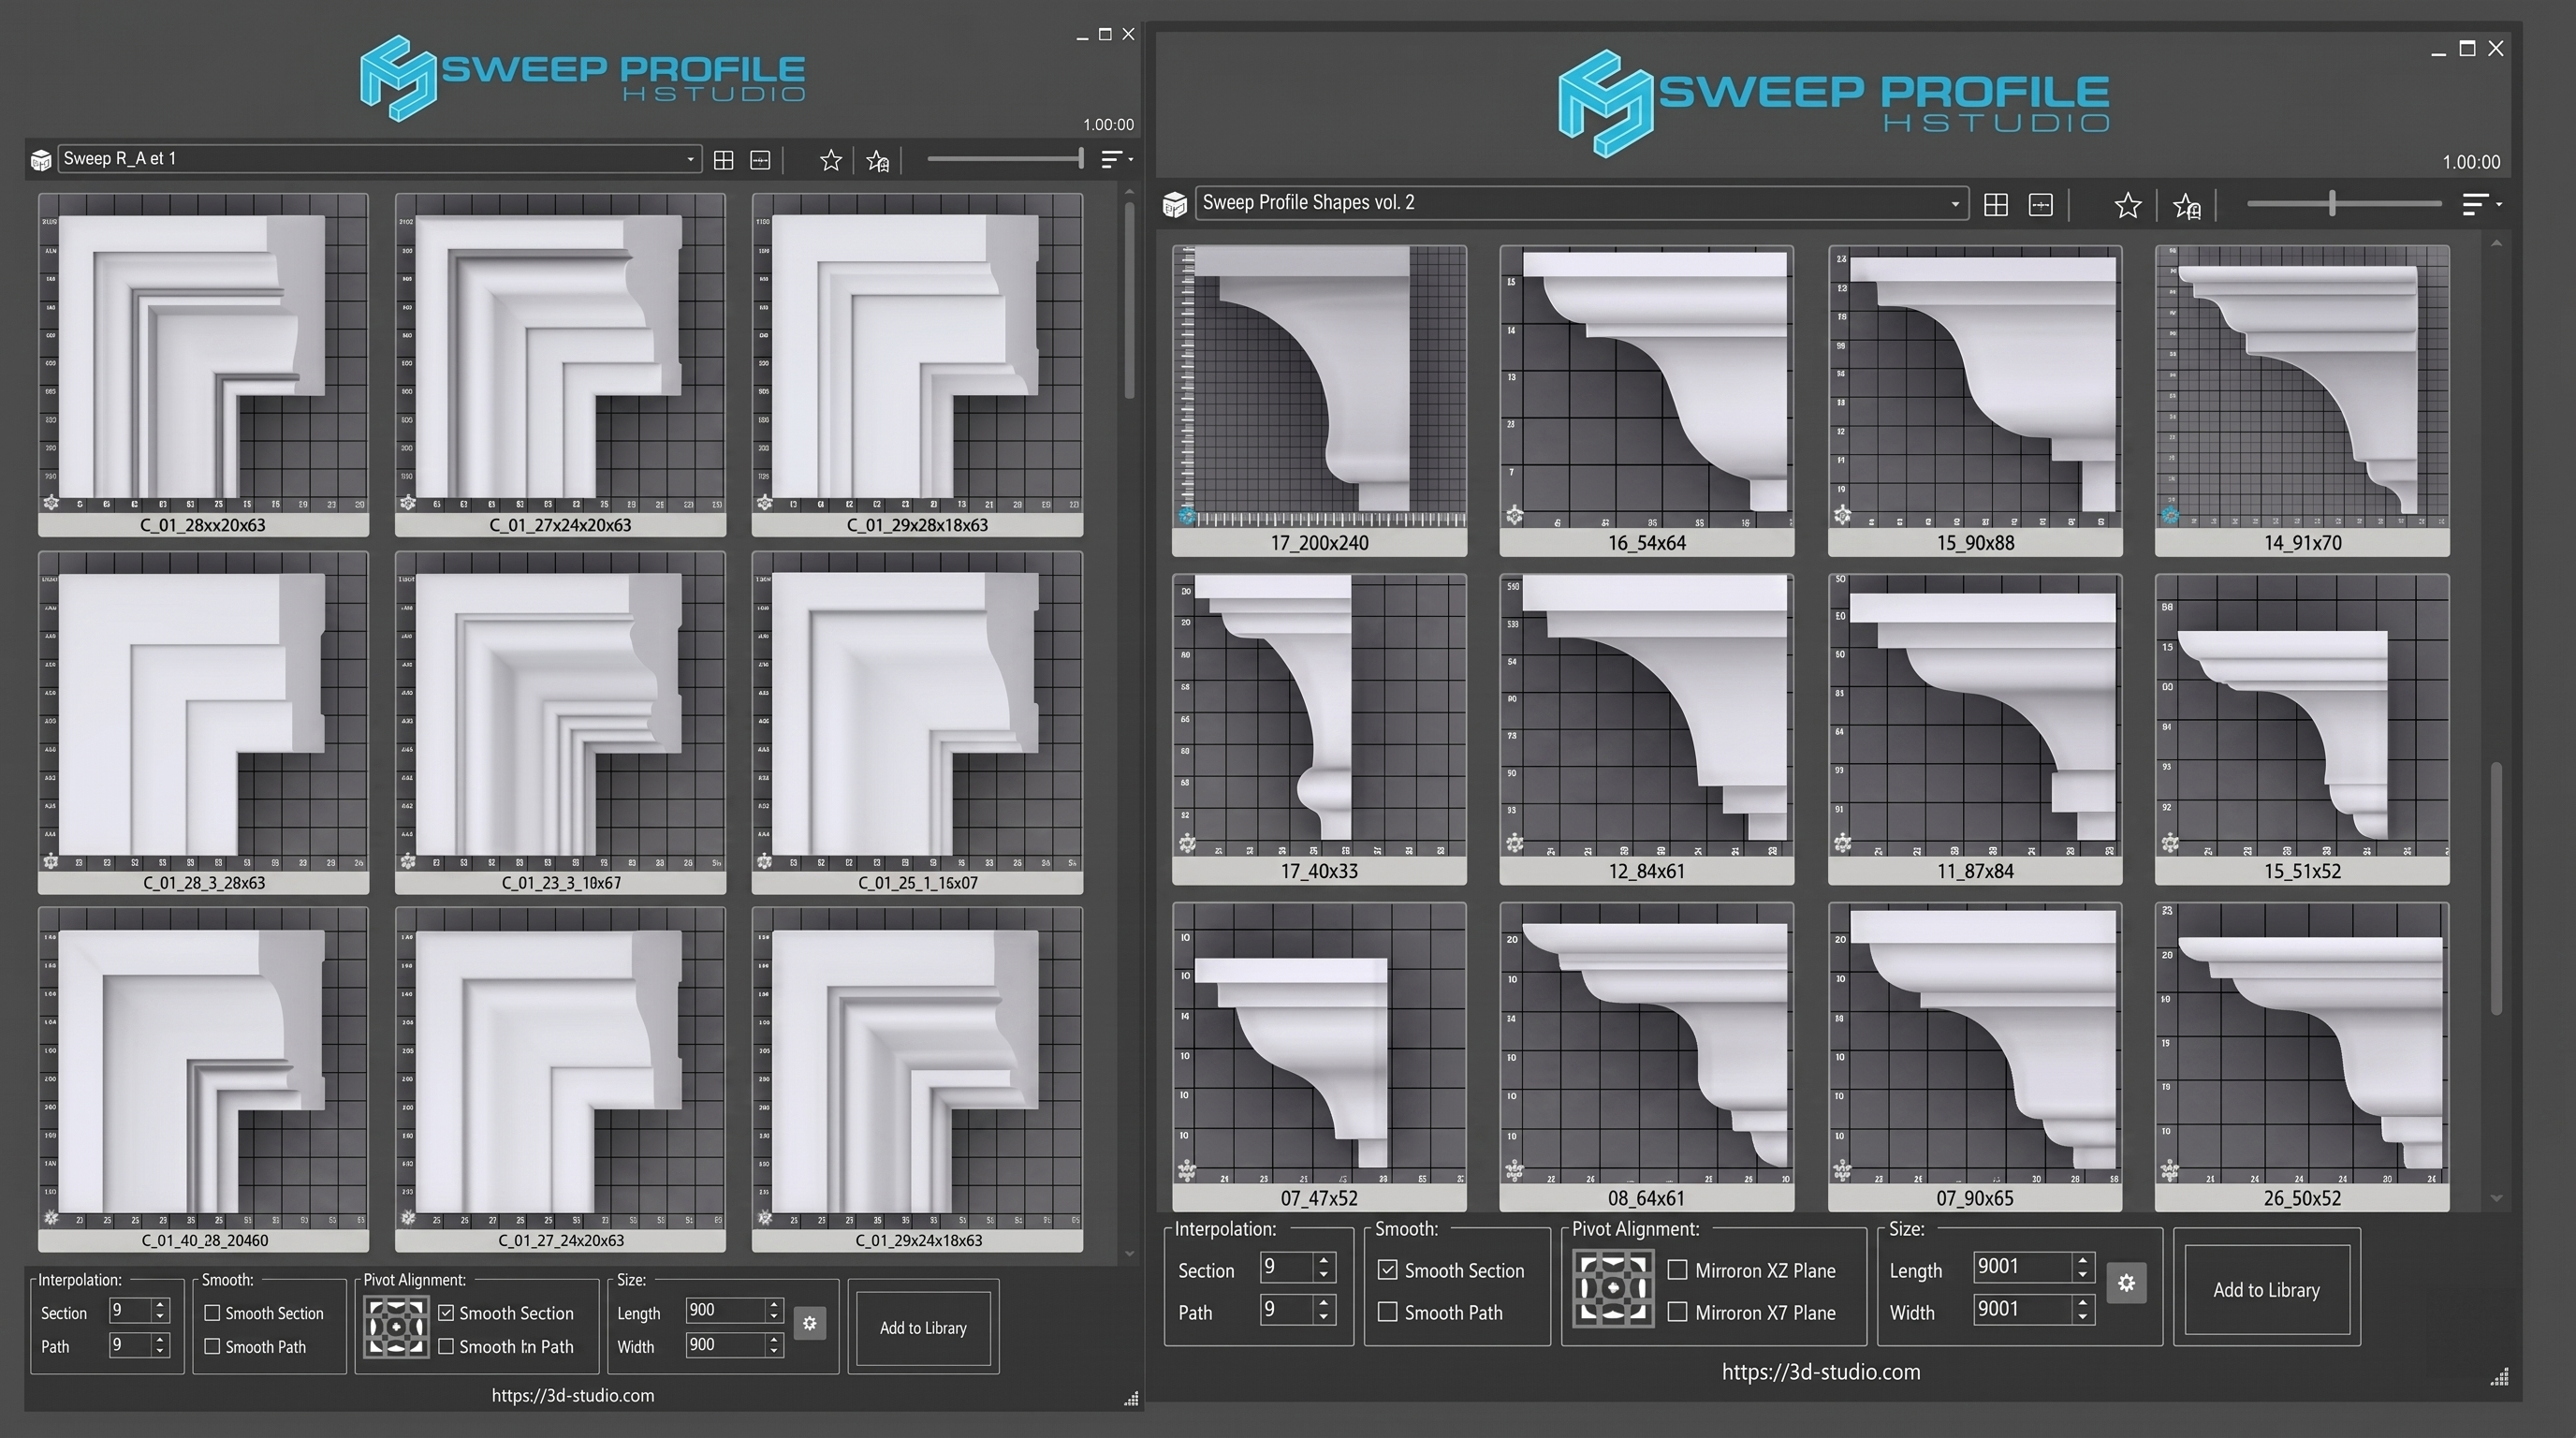
Task: Open the Sweep R_A et 1 library dropdown
Action: pos(379,159)
